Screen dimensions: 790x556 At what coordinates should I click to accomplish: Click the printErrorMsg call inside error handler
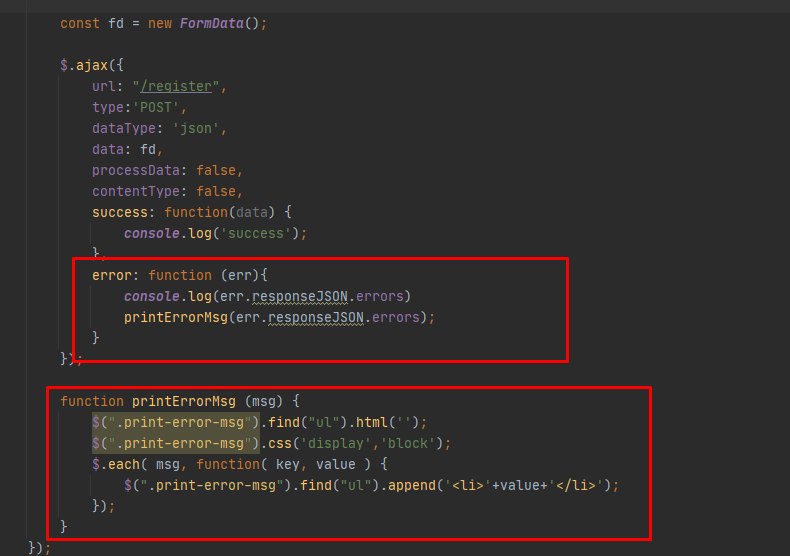click(x=279, y=317)
